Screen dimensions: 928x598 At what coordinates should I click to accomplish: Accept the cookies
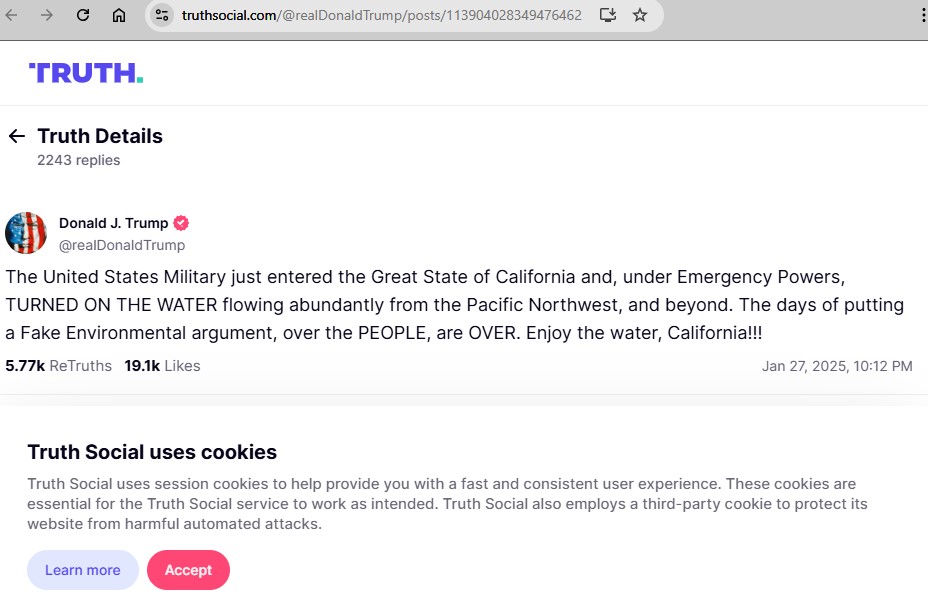click(188, 570)
